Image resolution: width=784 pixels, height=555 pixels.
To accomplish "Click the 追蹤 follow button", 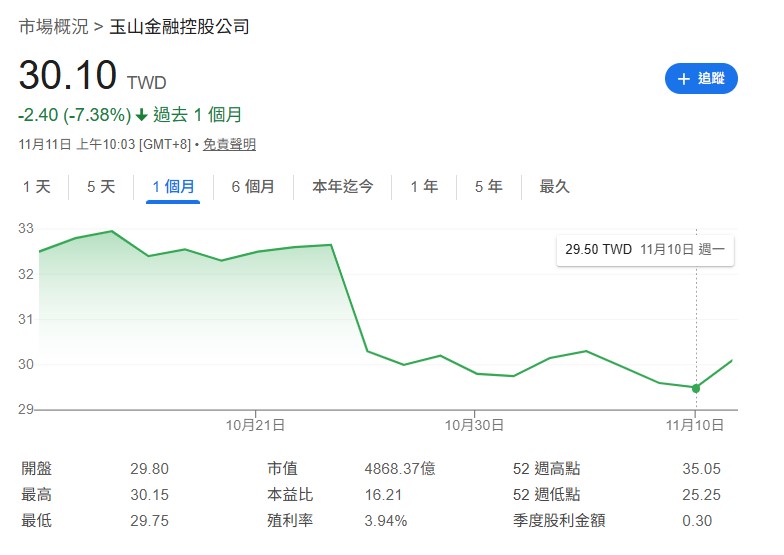I will pos(701,78).
